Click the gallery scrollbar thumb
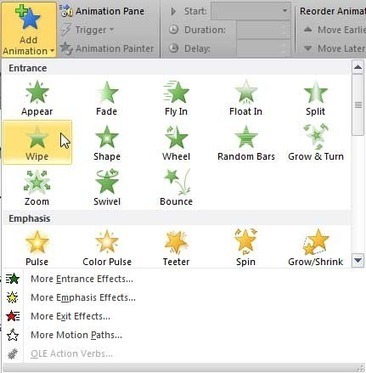366x373 pixels. (x=358, y=105)
